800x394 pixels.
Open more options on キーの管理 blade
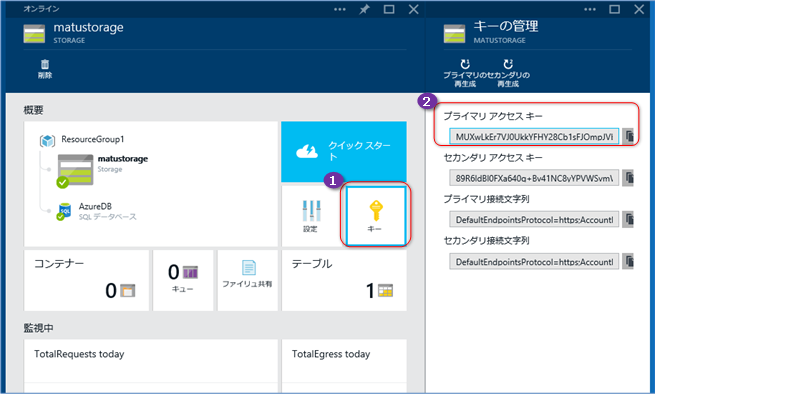(x=590, y=9)
